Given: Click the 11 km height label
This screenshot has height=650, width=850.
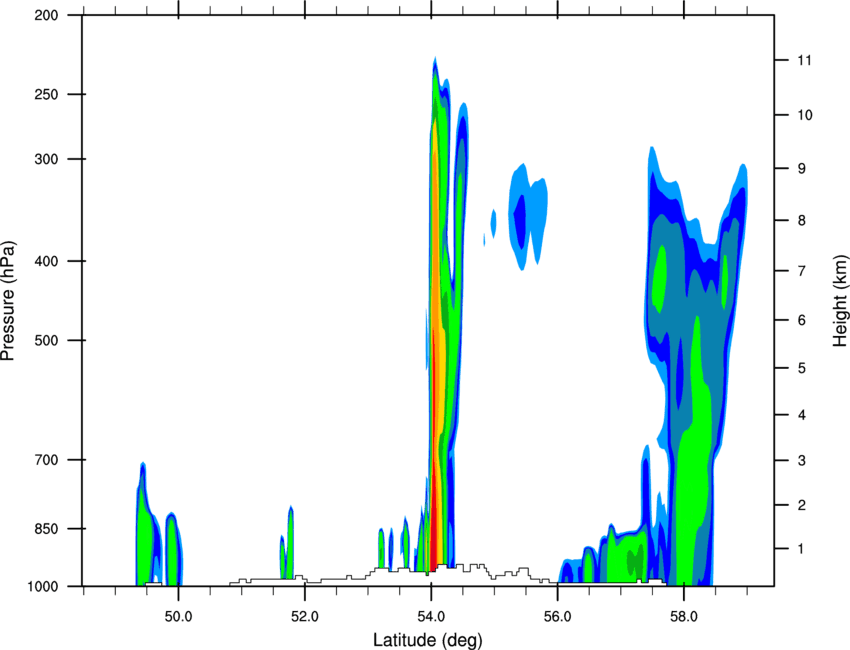Looking at the screenshot, I should coord(805,60).
